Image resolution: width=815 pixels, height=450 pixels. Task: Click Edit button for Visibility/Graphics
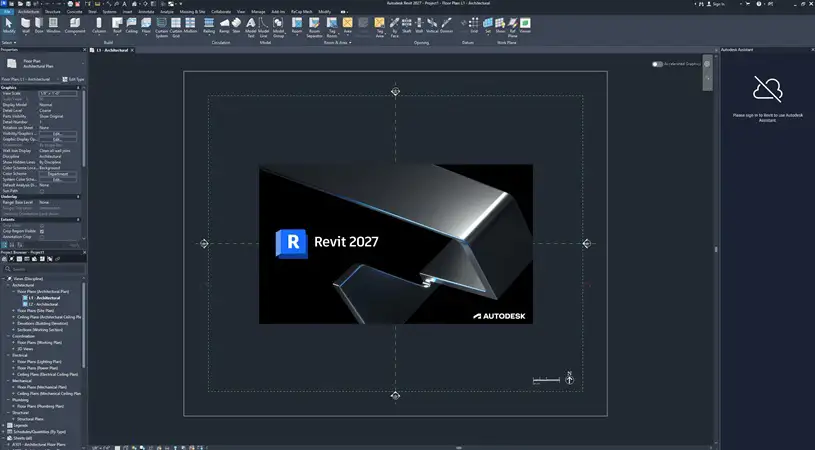pyautogui.click(x=58, y=134)
